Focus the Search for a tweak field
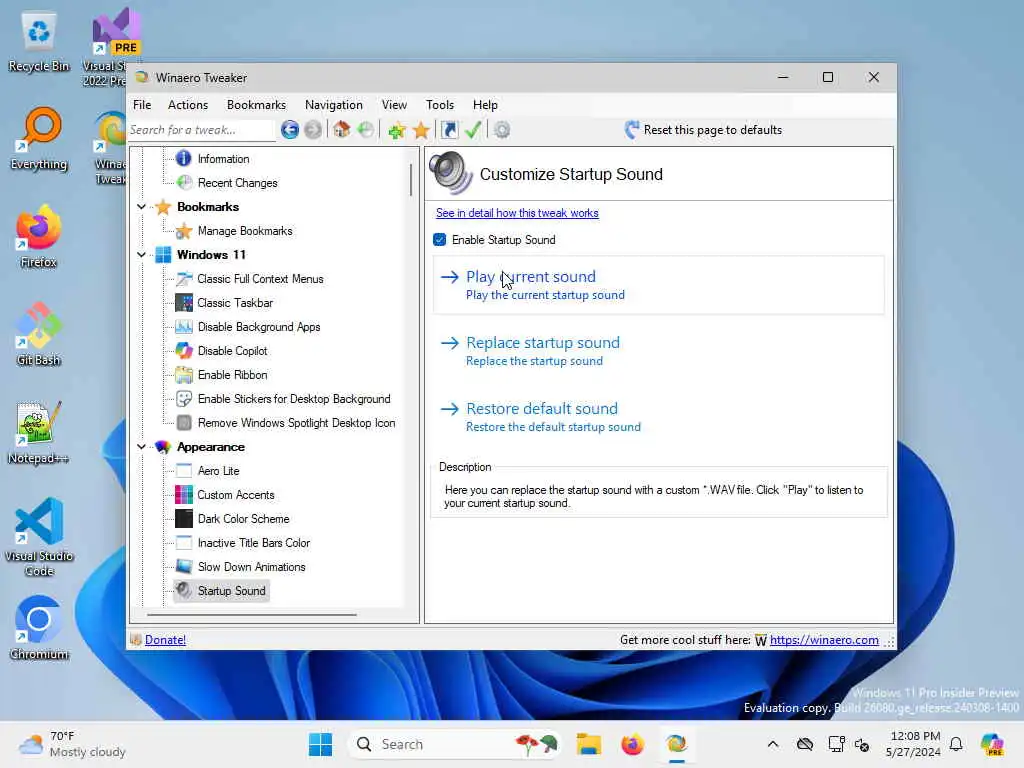This screenshot has width=1024, height=768. (201, 130)
